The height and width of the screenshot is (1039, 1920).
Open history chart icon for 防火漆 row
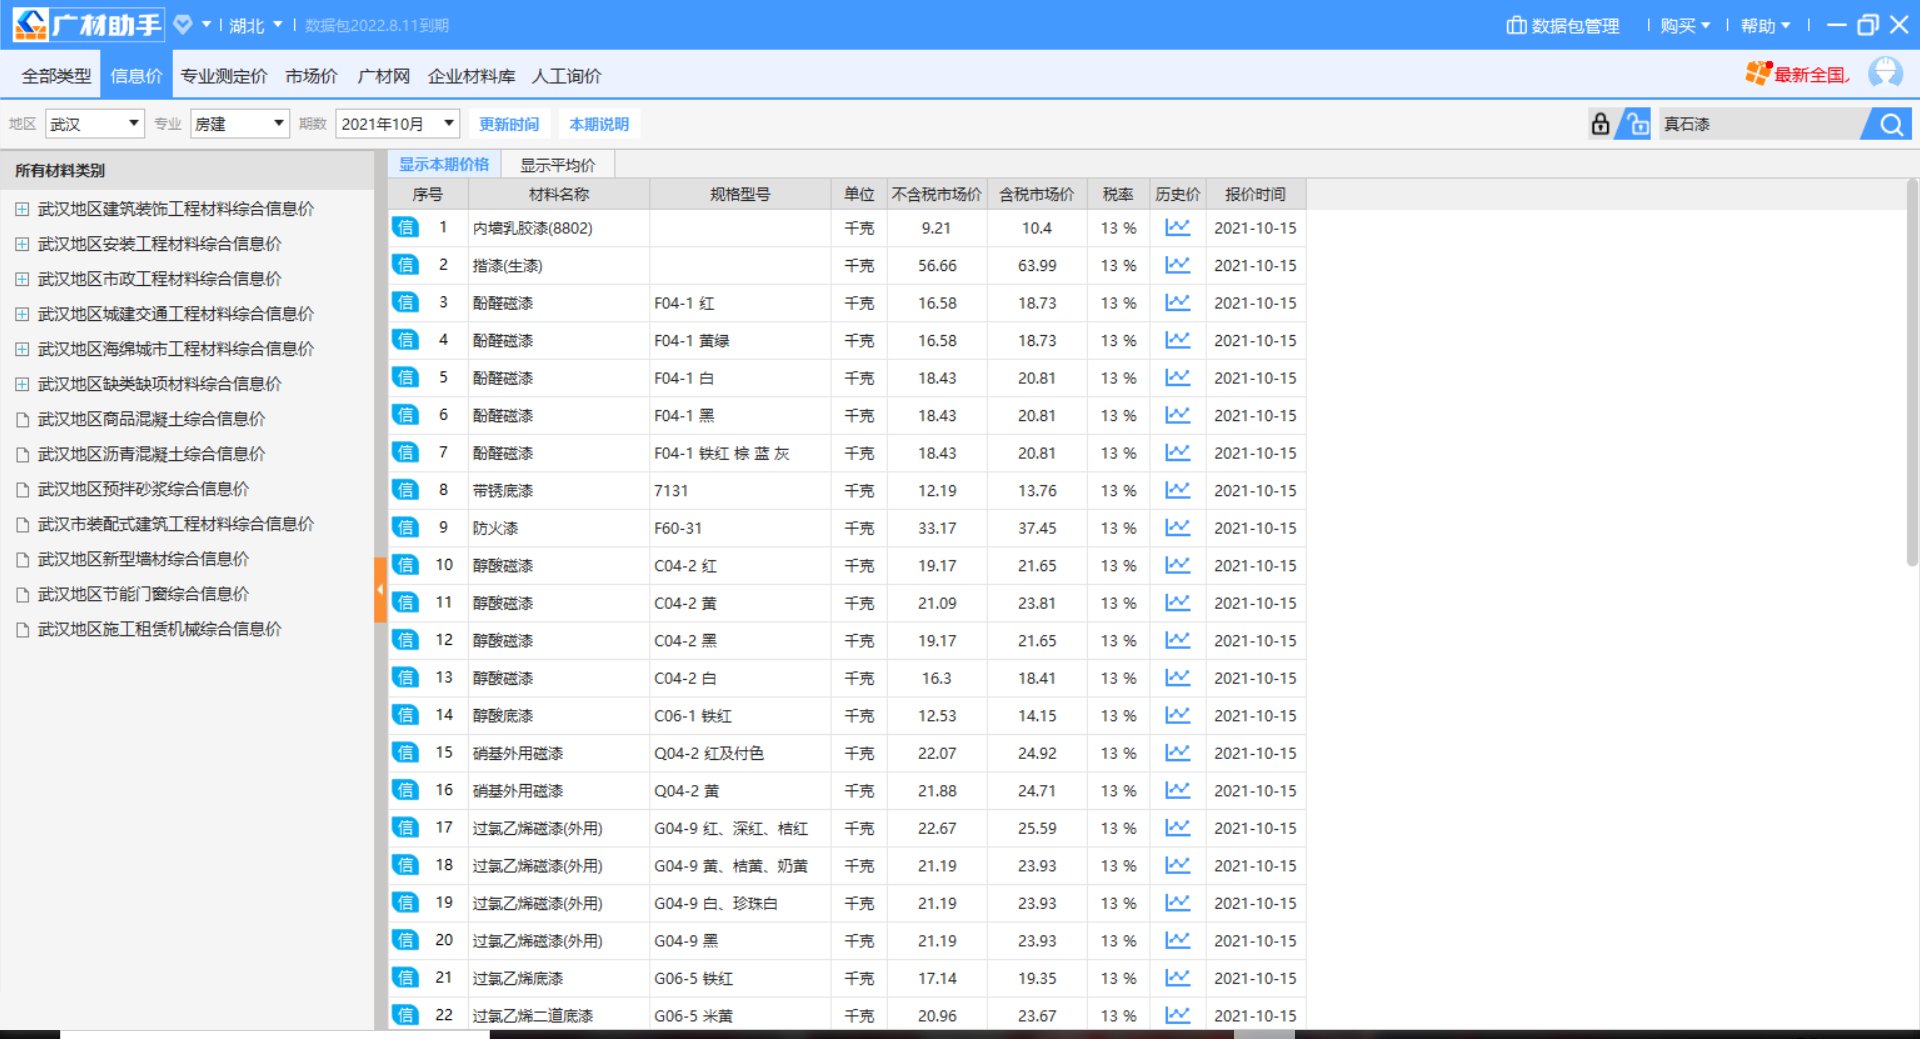pos(1178,528)
